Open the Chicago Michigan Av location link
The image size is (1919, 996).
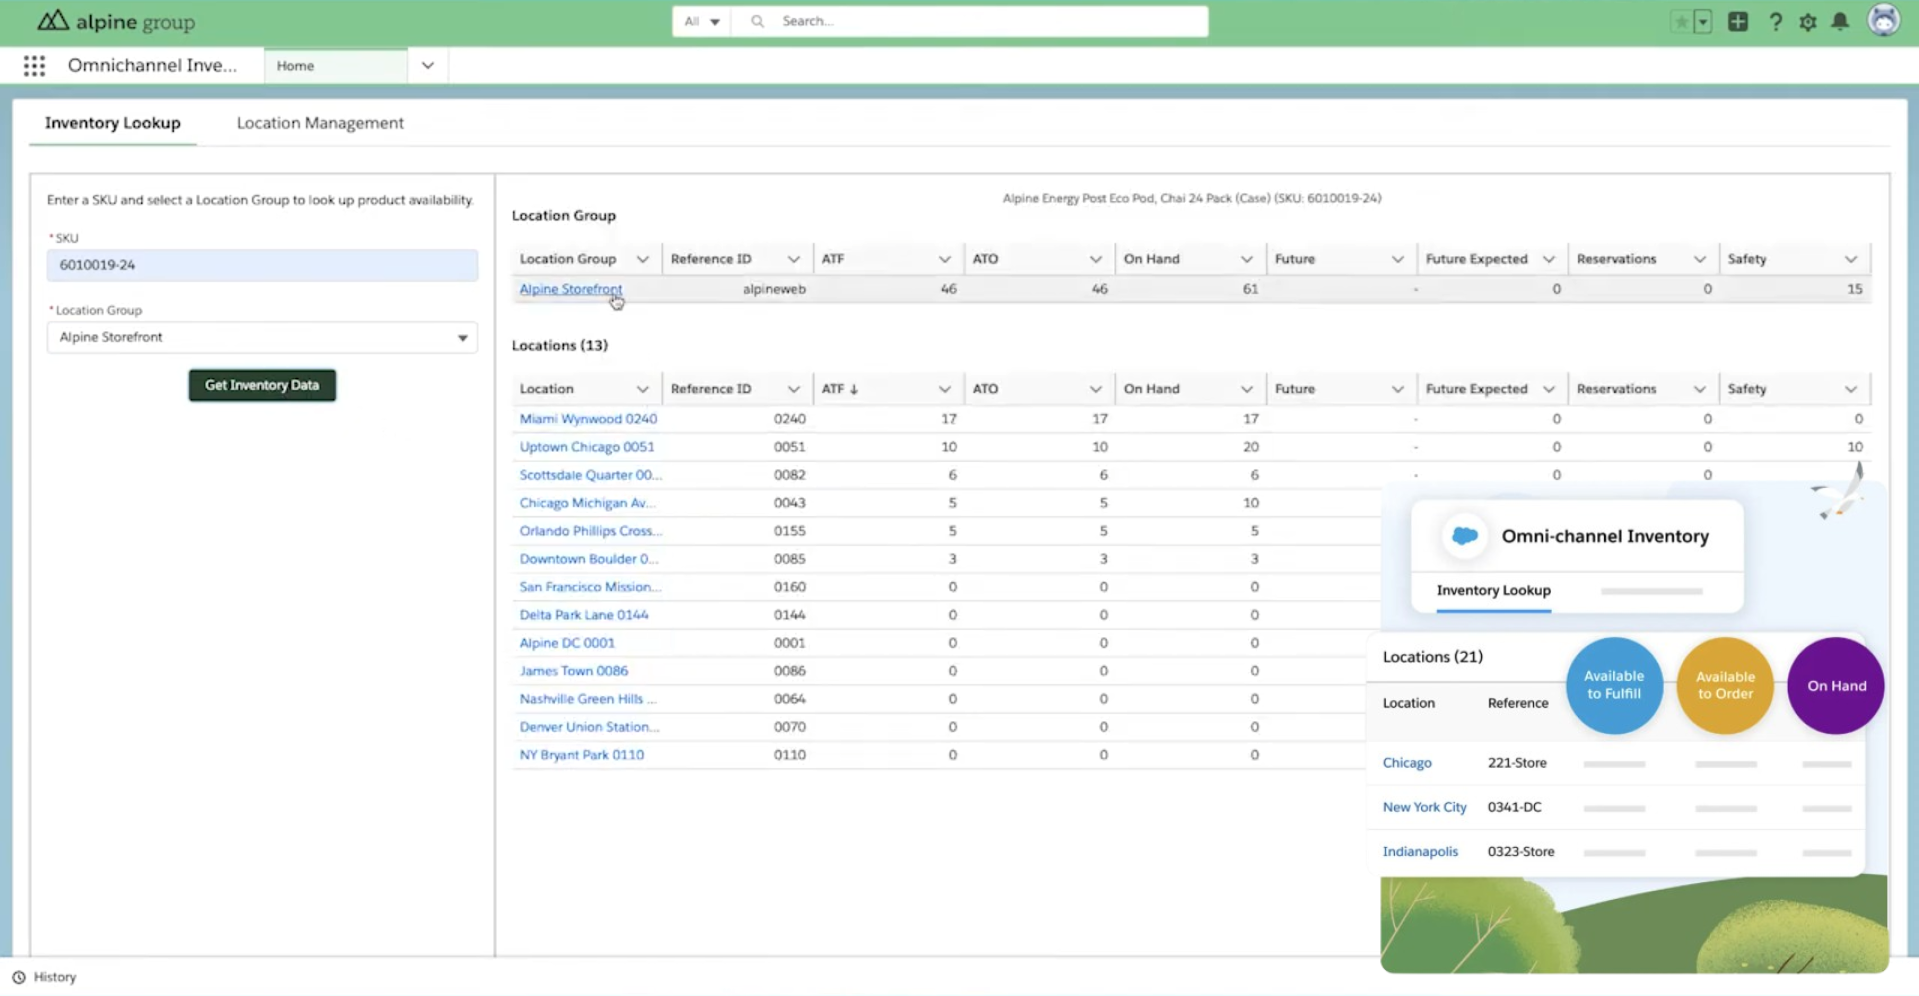587,503
